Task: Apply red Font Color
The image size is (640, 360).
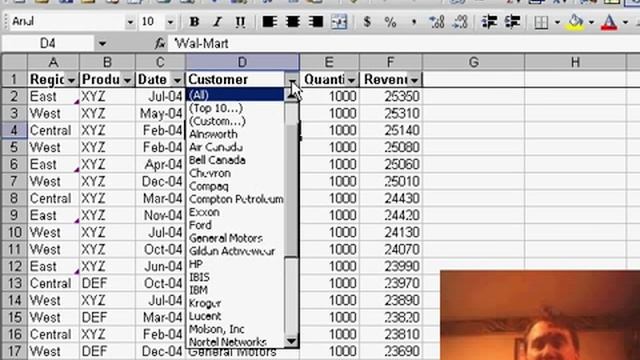Action: [x=609, y=22]
